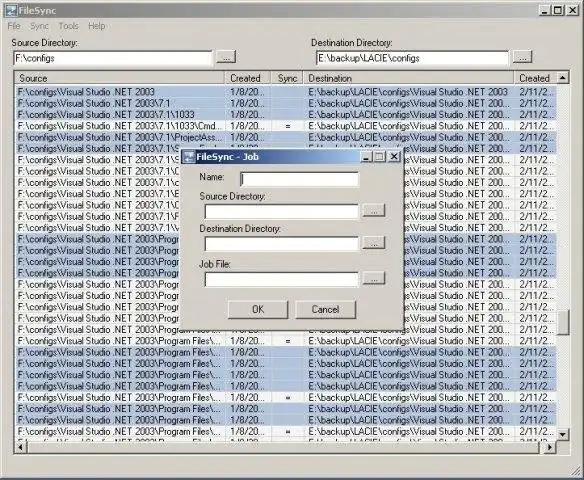Viewport: 584px width, 480px height.
Task: Sort by the destination Created column header
Action: click(535, 78)
